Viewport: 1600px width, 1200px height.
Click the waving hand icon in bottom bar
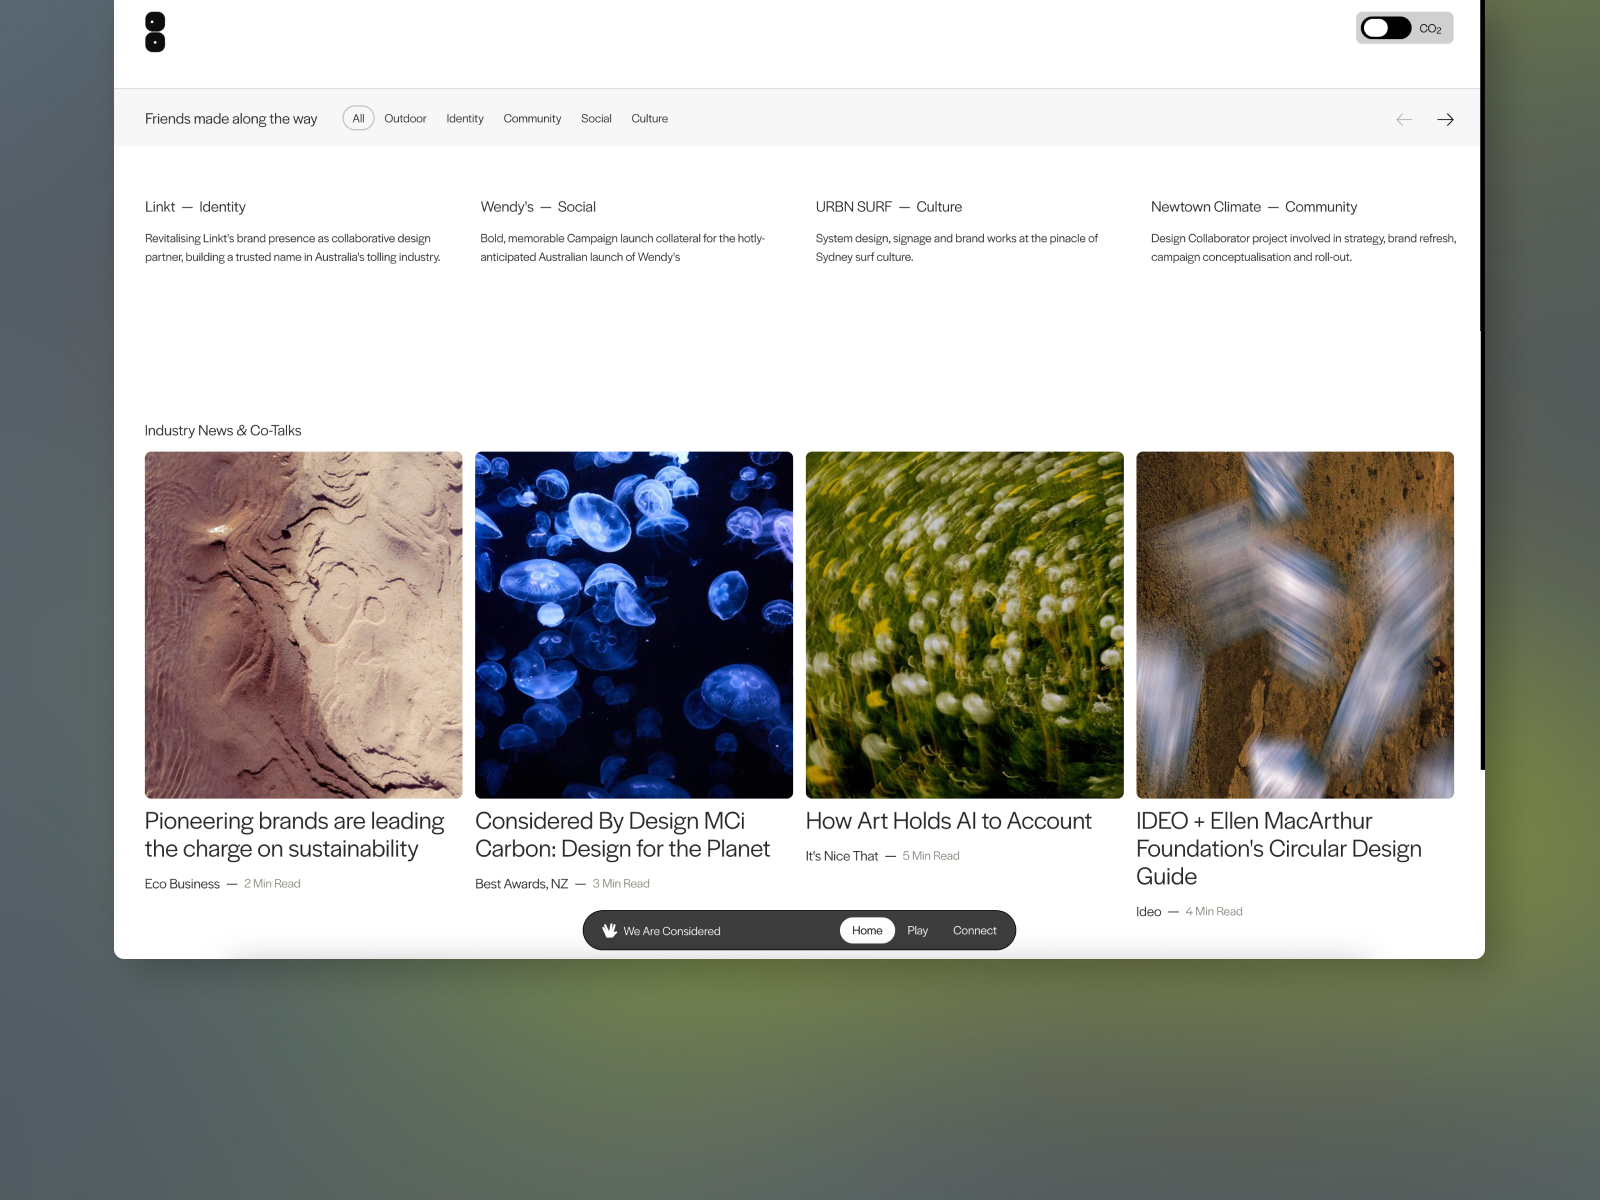point(609,930)
